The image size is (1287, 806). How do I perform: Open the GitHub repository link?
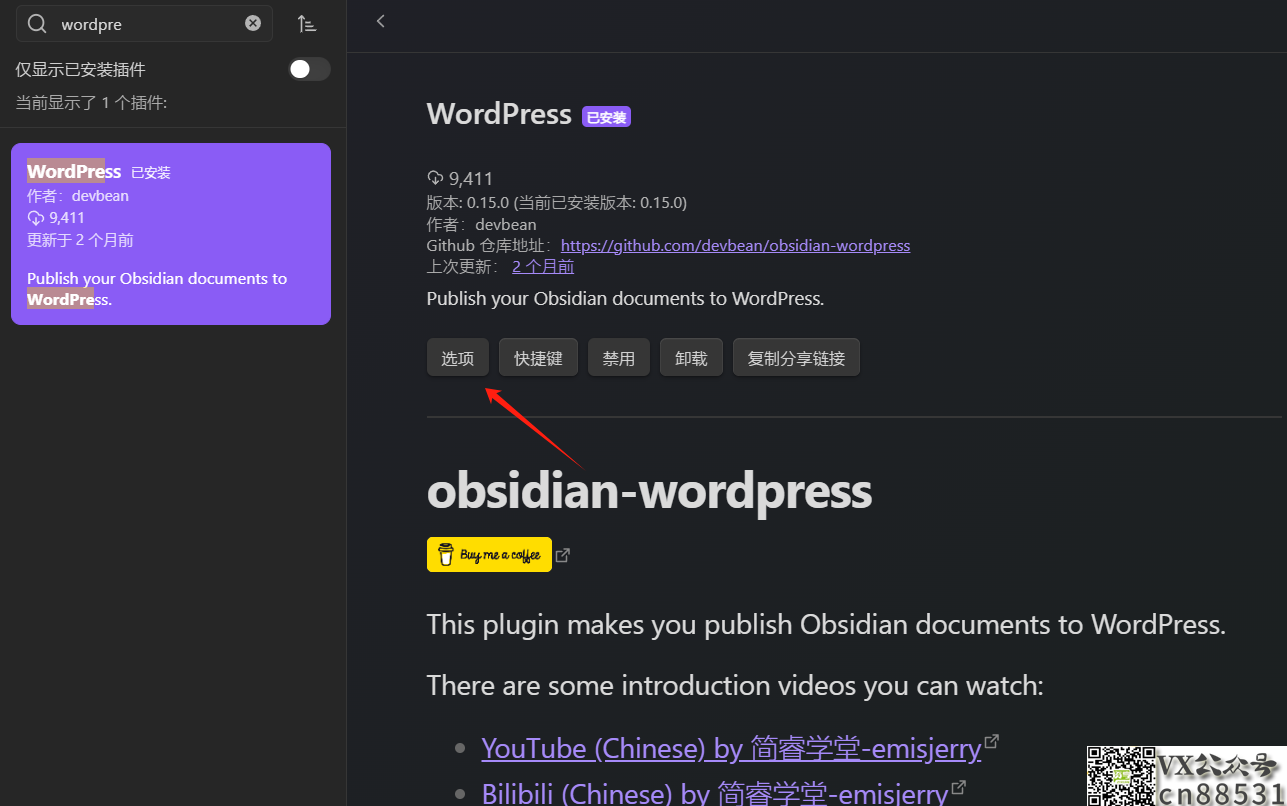[735, 245]
